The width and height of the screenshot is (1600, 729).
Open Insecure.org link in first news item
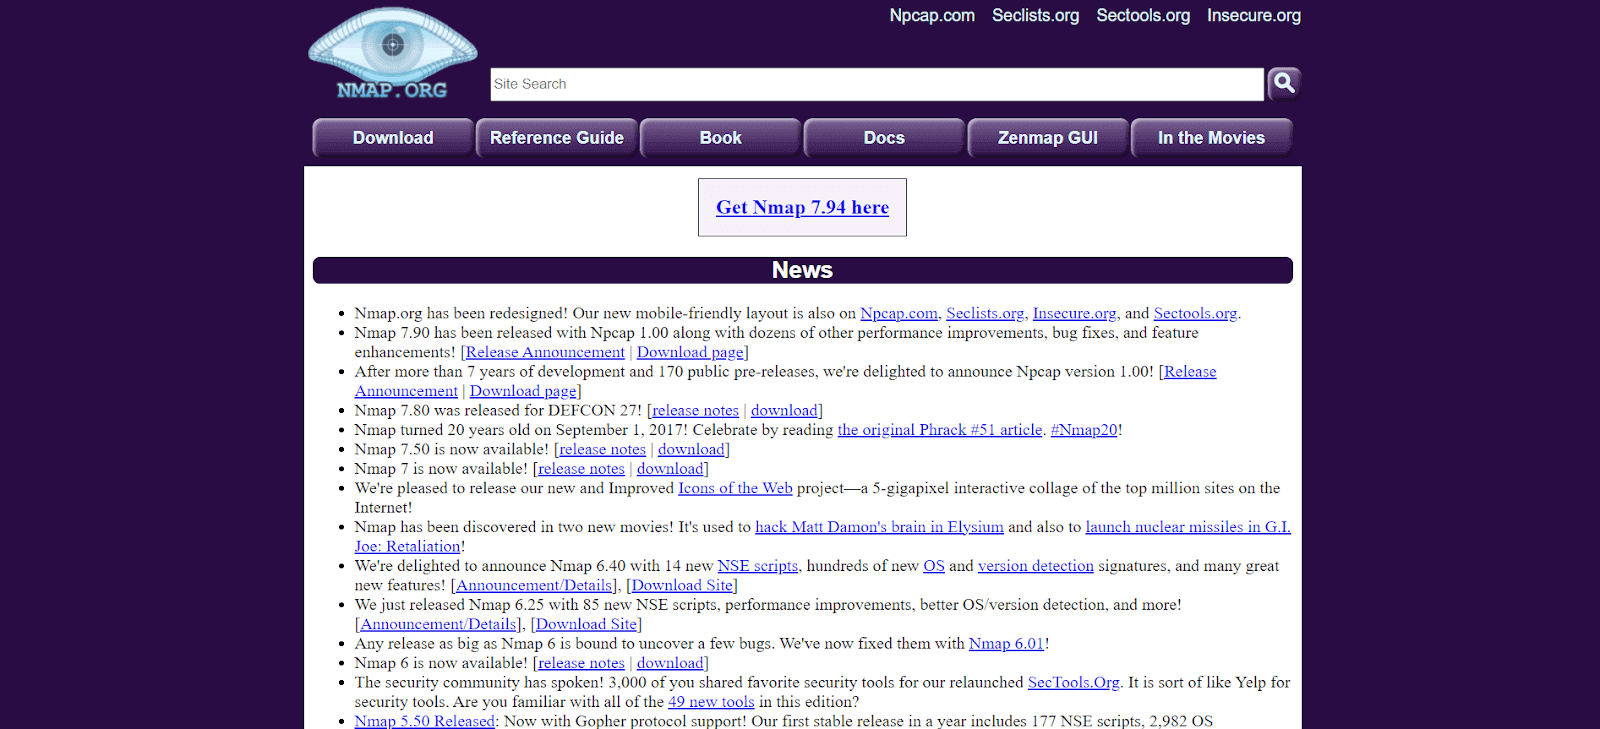[x=1074, y=313]
